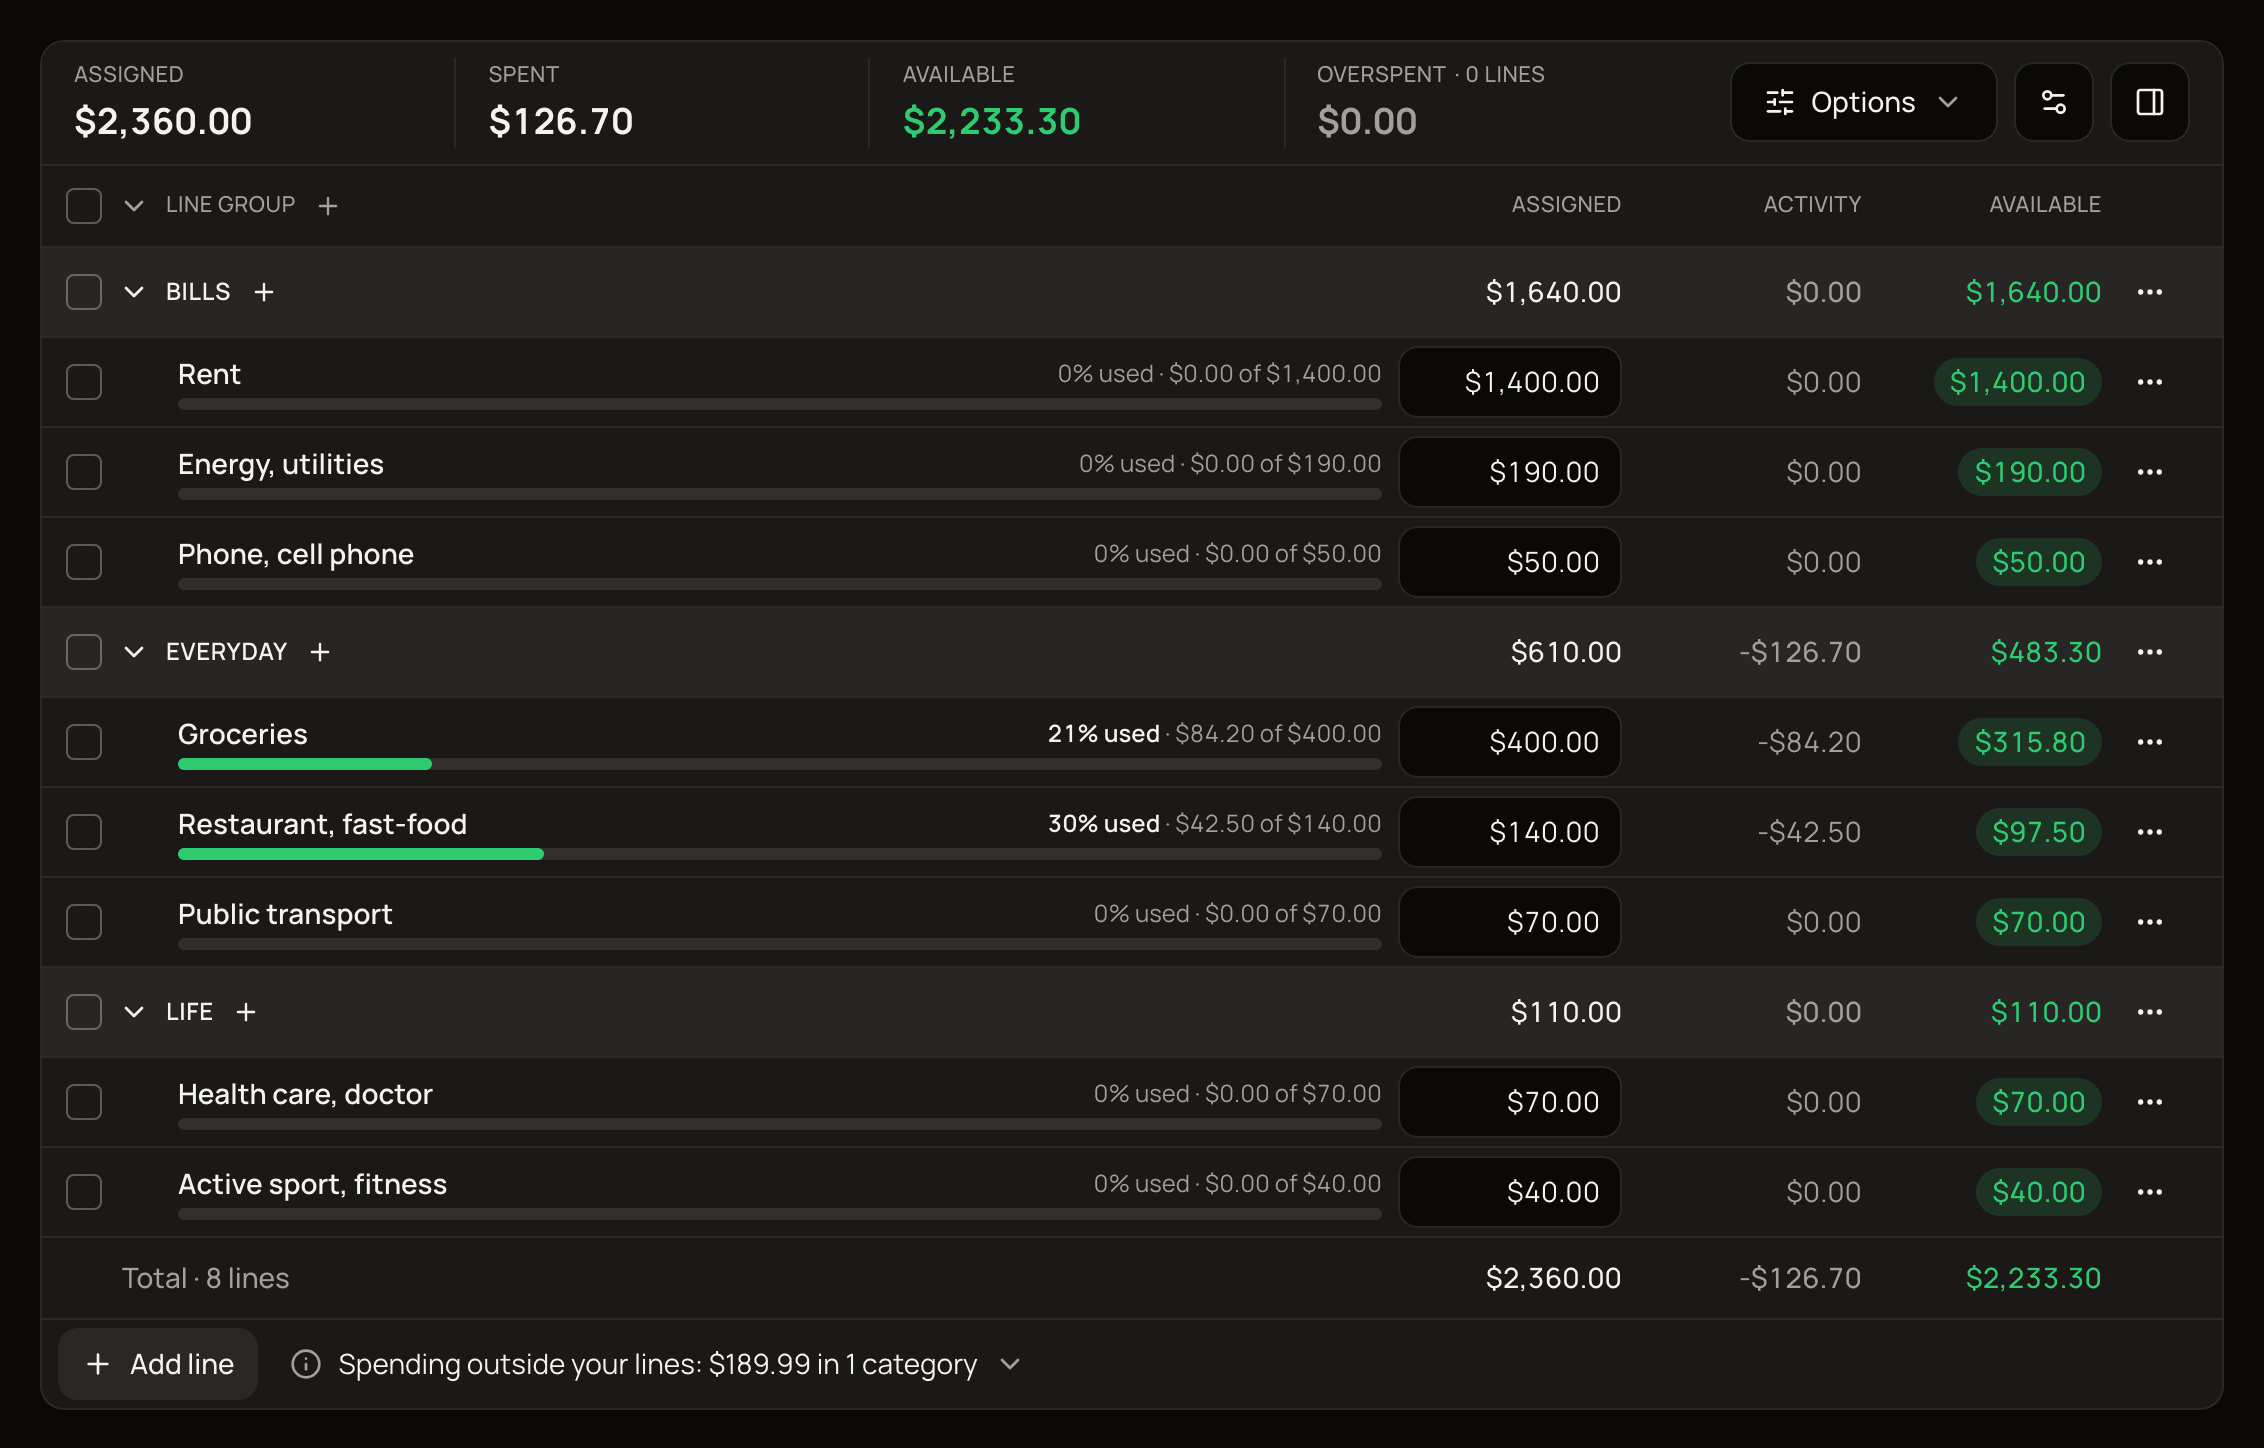Click the Health care available $70.00 pill
Screen dimensions: 2264x1448
[x=2038, y=1102]
